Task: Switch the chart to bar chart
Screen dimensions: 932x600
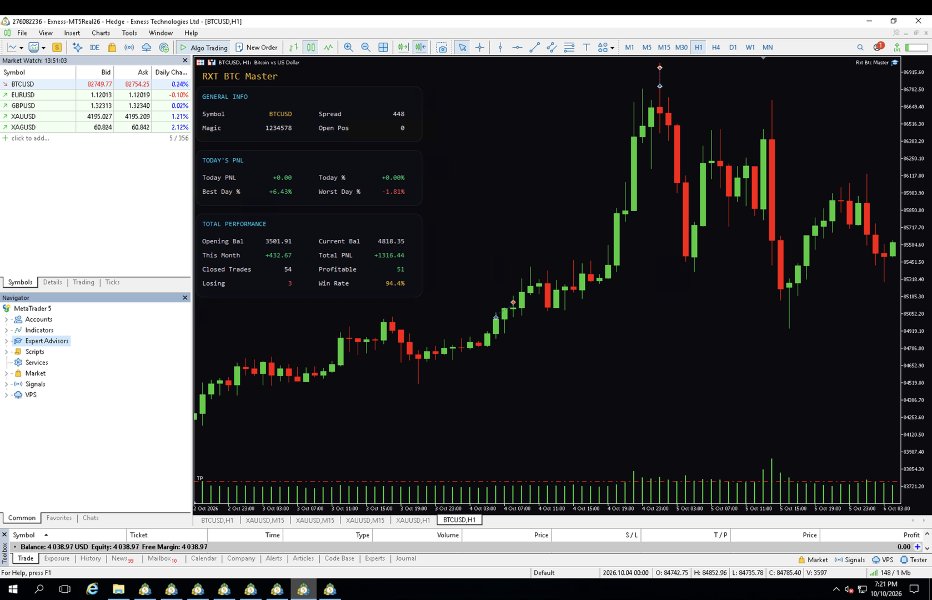Action: 293,47
